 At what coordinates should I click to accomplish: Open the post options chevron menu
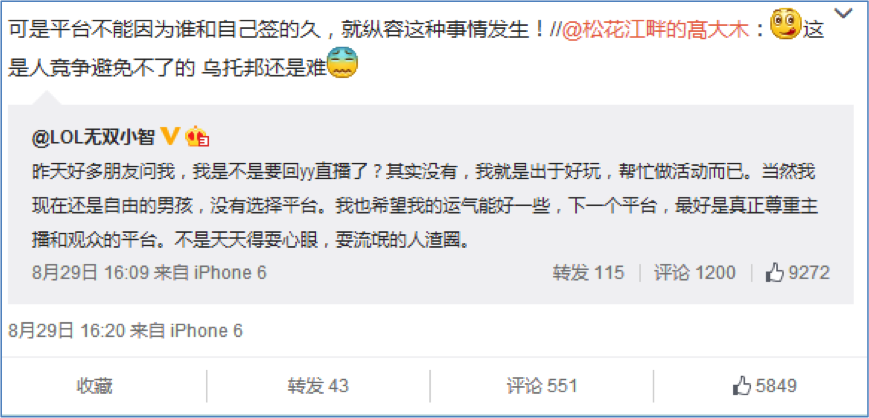(x=843, y=13)
